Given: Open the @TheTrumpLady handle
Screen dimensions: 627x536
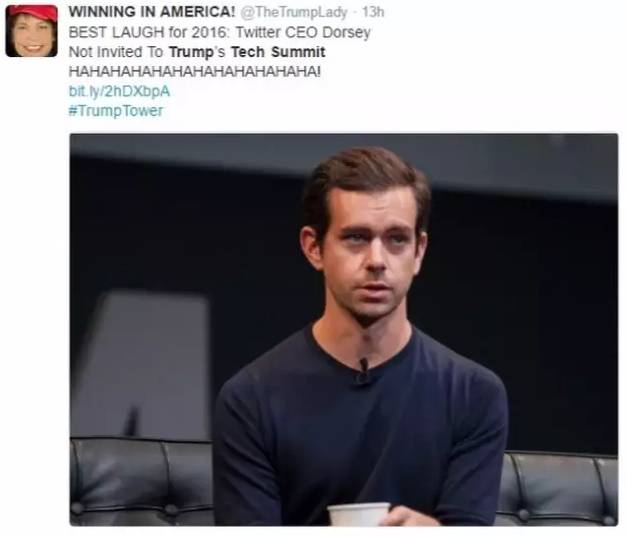Looking at the screenshot, I should click(294, 12).
